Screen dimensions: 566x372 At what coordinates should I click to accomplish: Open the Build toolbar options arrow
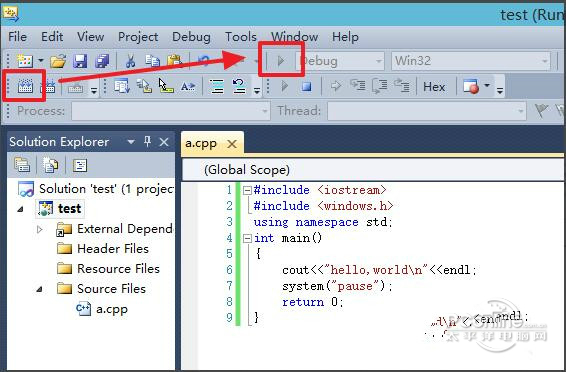(x=94, y=91)
